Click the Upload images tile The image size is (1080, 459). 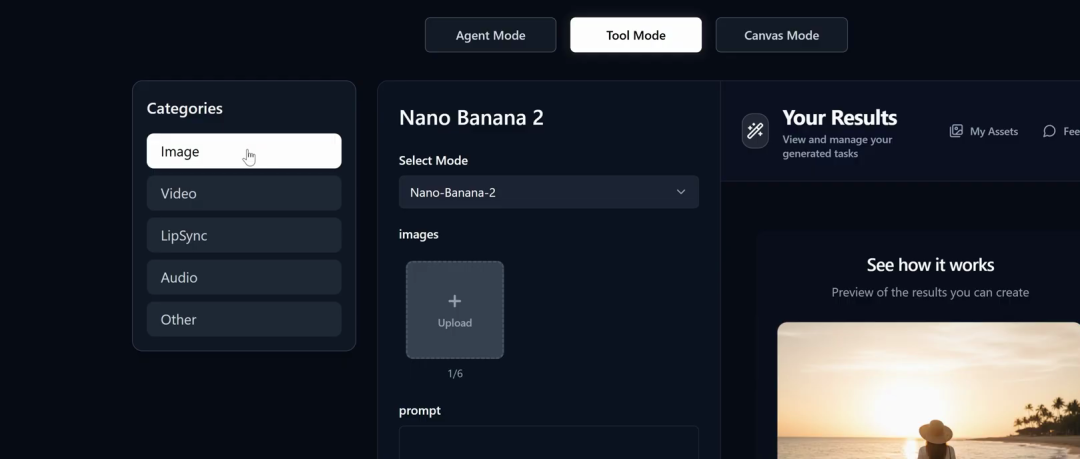pos(455,310)
